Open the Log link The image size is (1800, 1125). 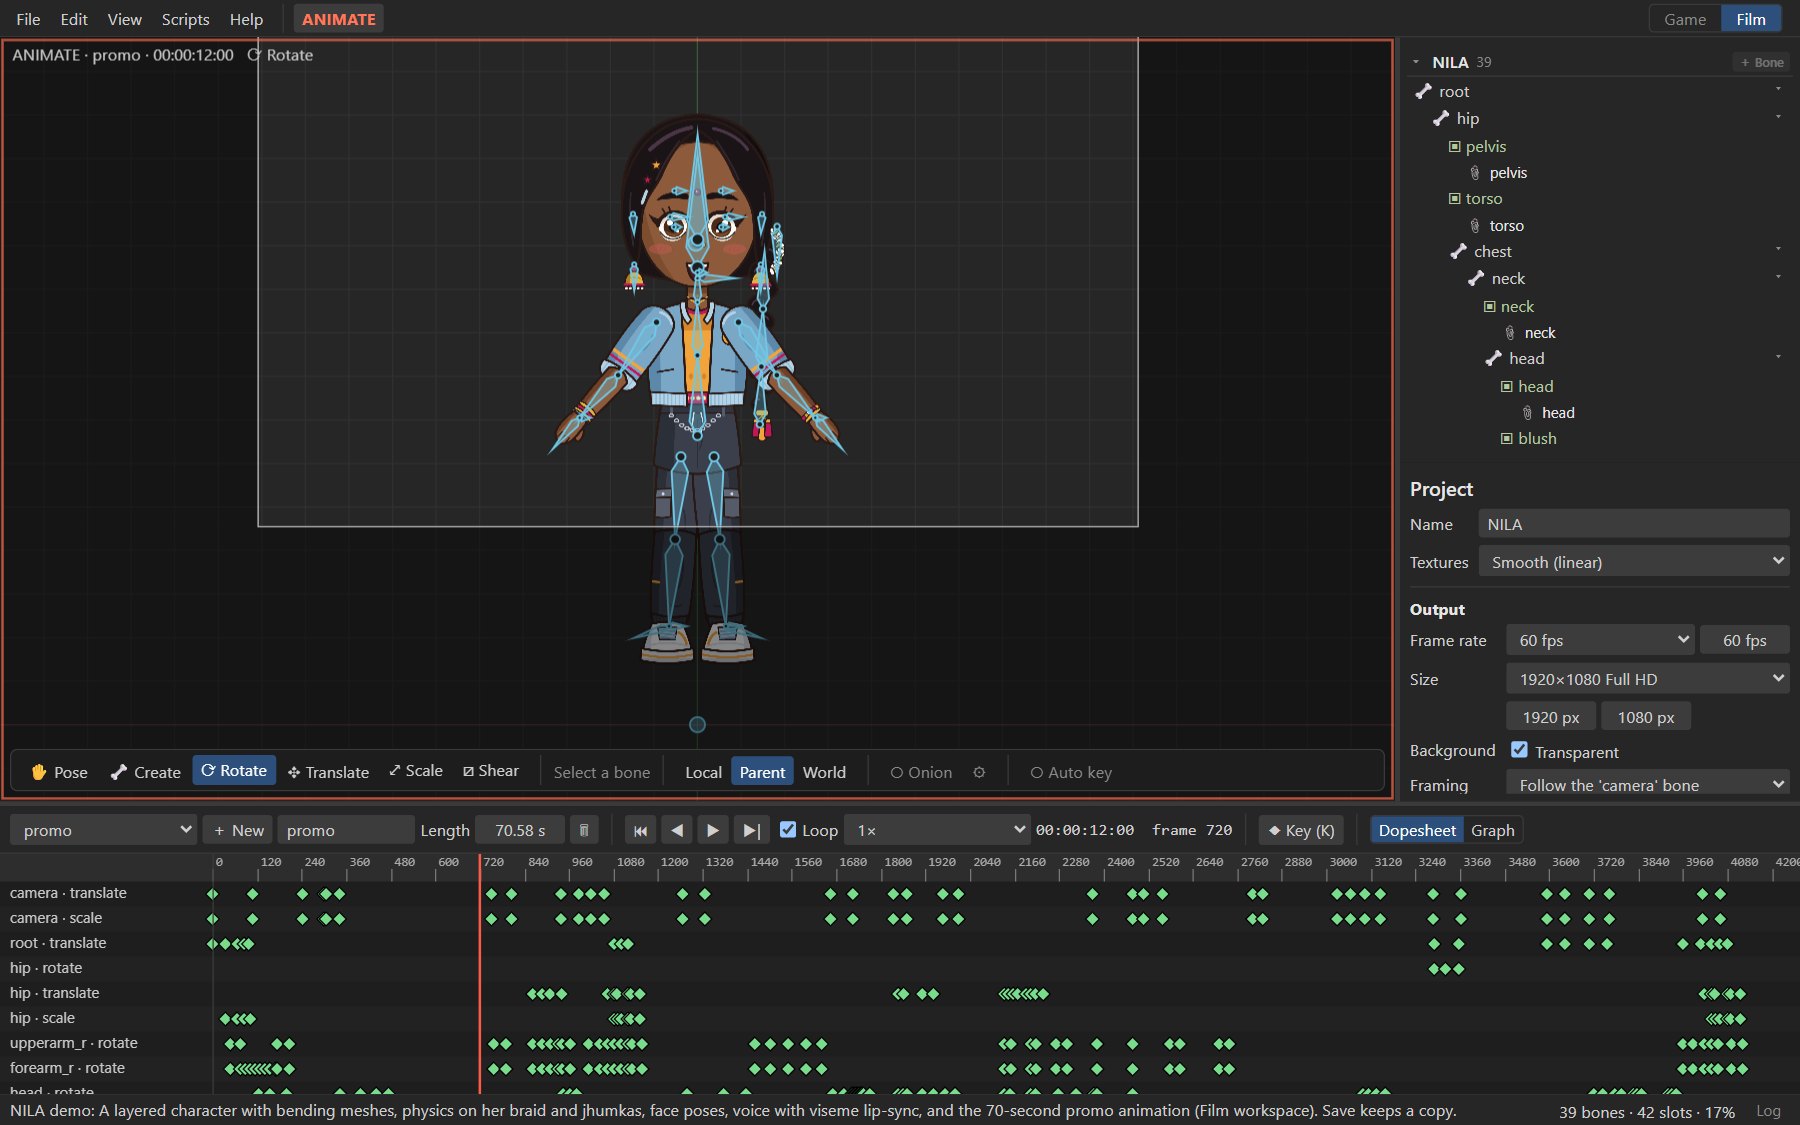(1768, 1111)
